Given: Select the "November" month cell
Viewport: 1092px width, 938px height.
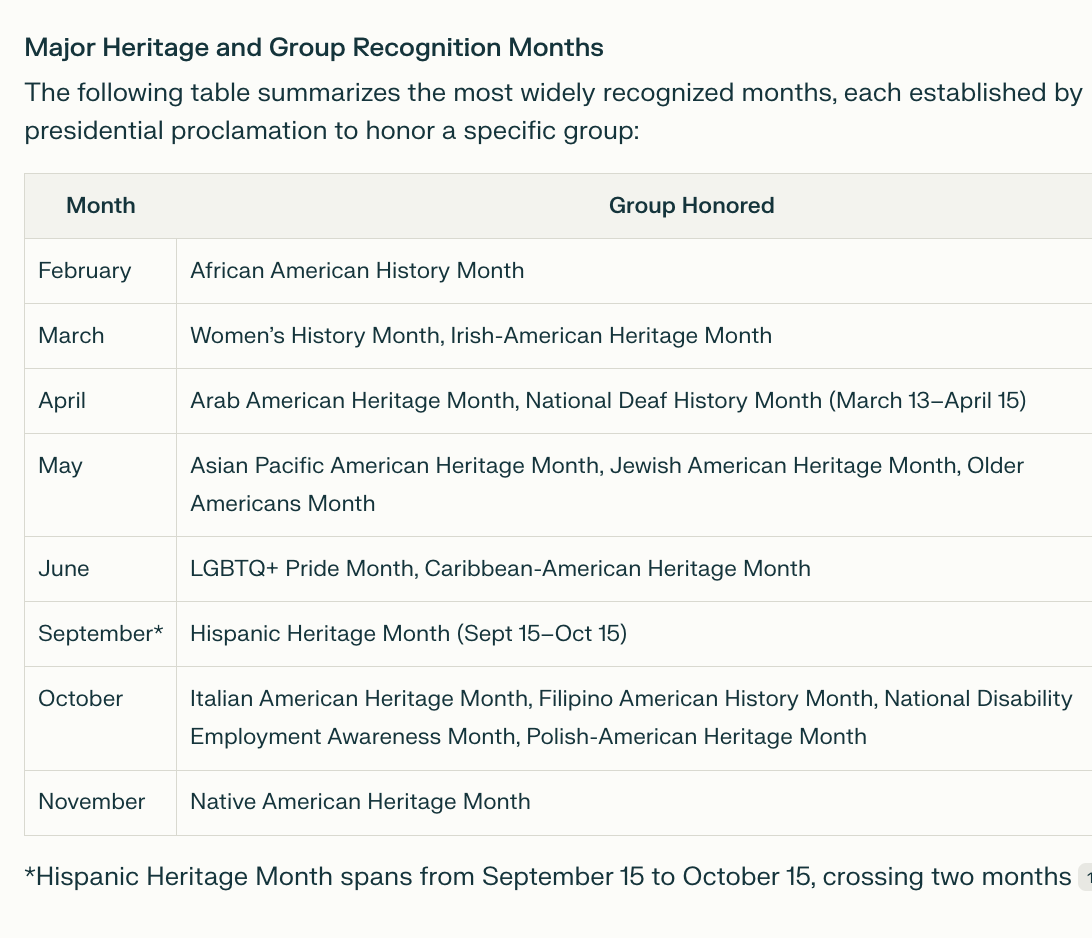Looking at the screenshot, I should click(x=92, y=802).
